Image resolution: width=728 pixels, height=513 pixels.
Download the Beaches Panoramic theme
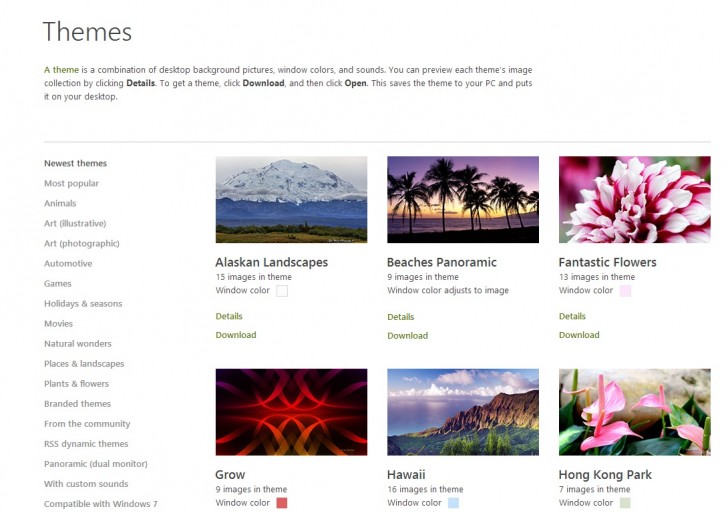click(x=407, y=336)
